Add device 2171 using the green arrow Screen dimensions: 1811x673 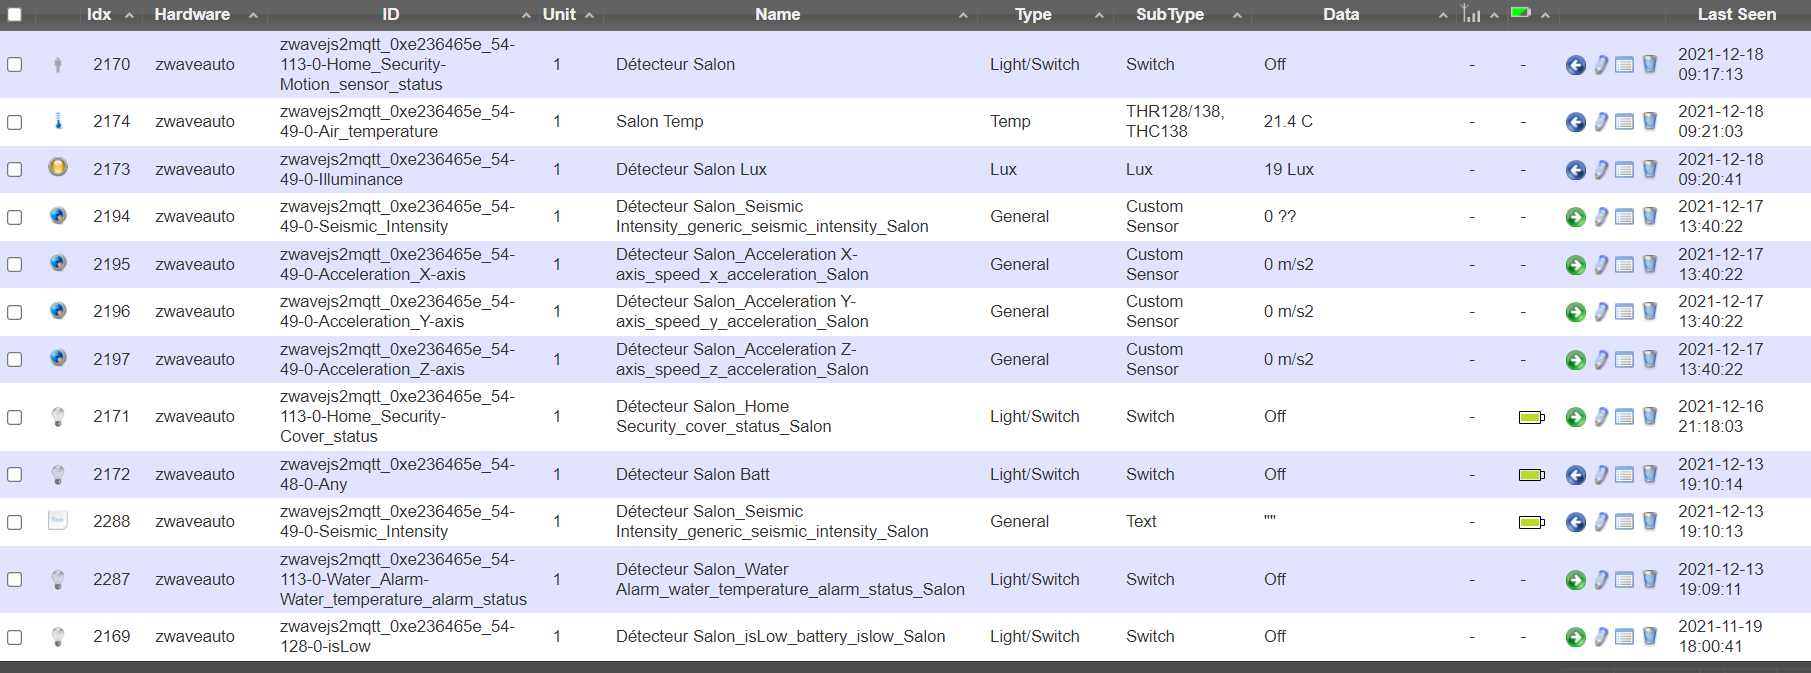(1575, 417)
